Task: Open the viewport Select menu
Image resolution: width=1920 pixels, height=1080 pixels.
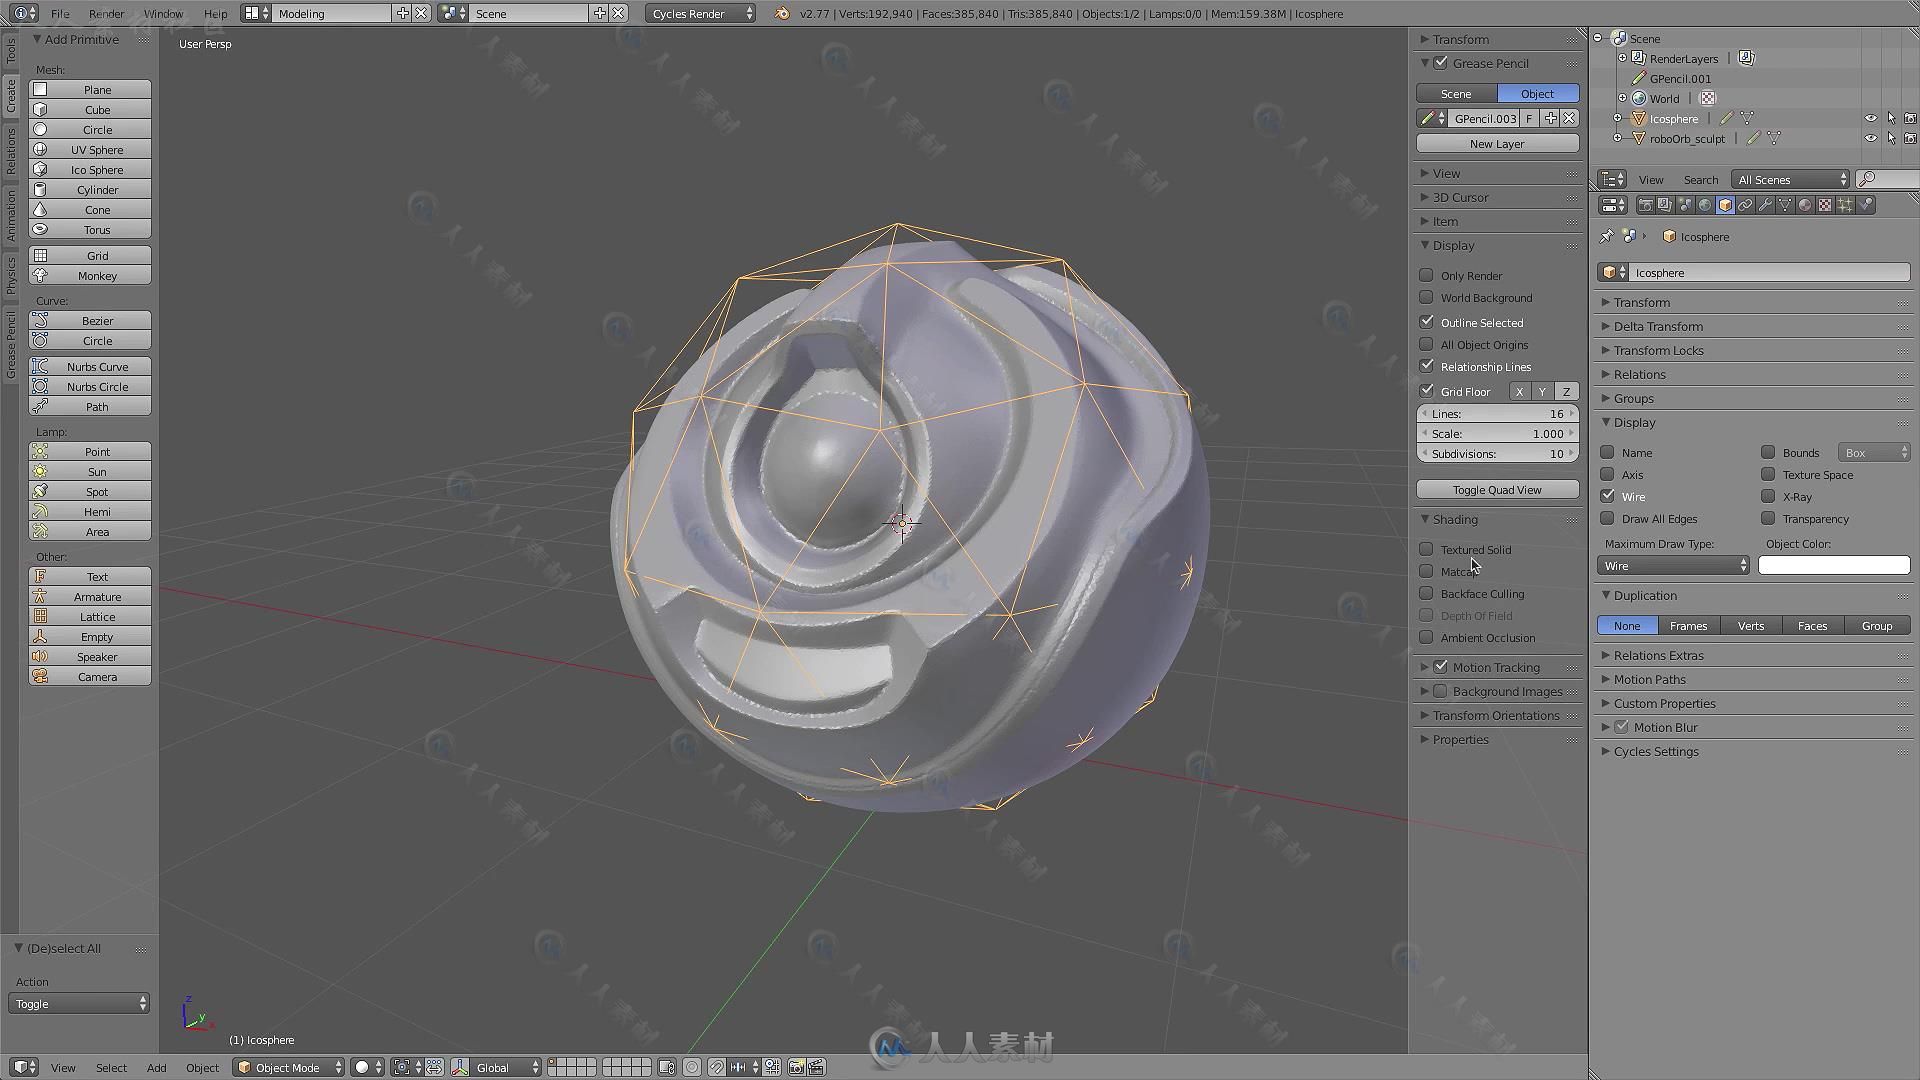Action: (111, 1068)
